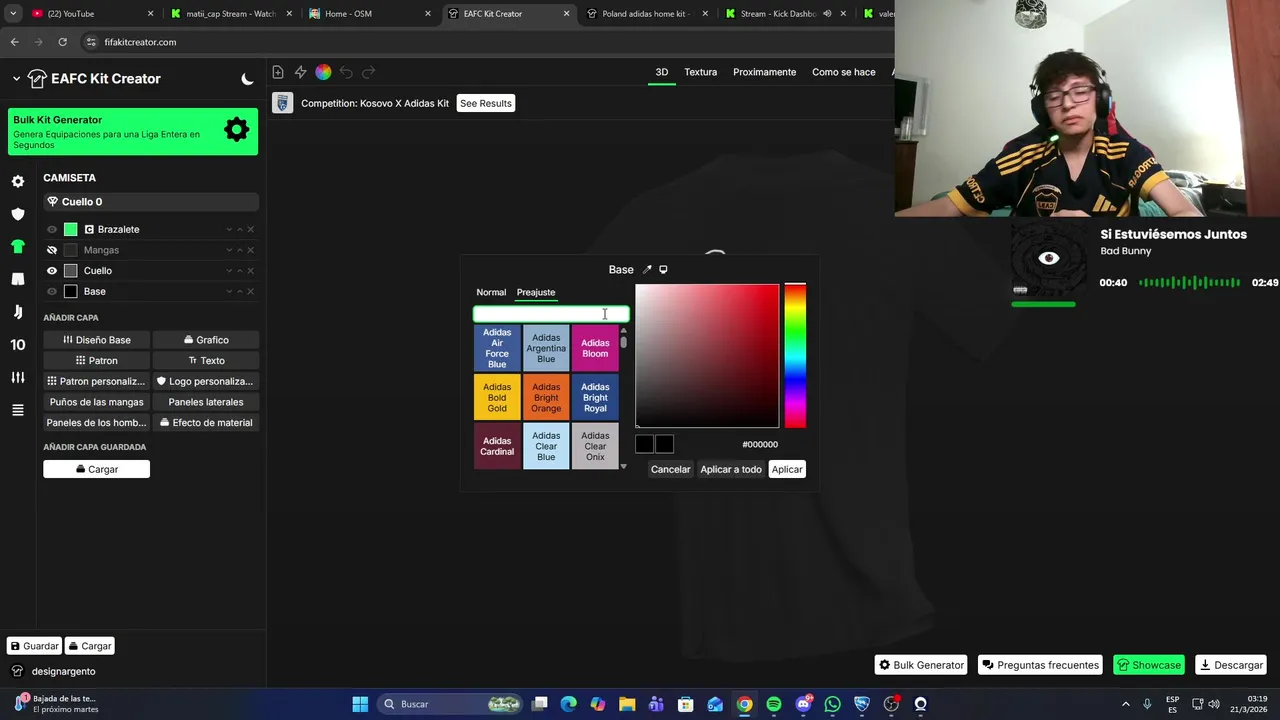Open the Brazalete layer green color swatch
This screenshot has height=720, width=1280.
(70, 229)
